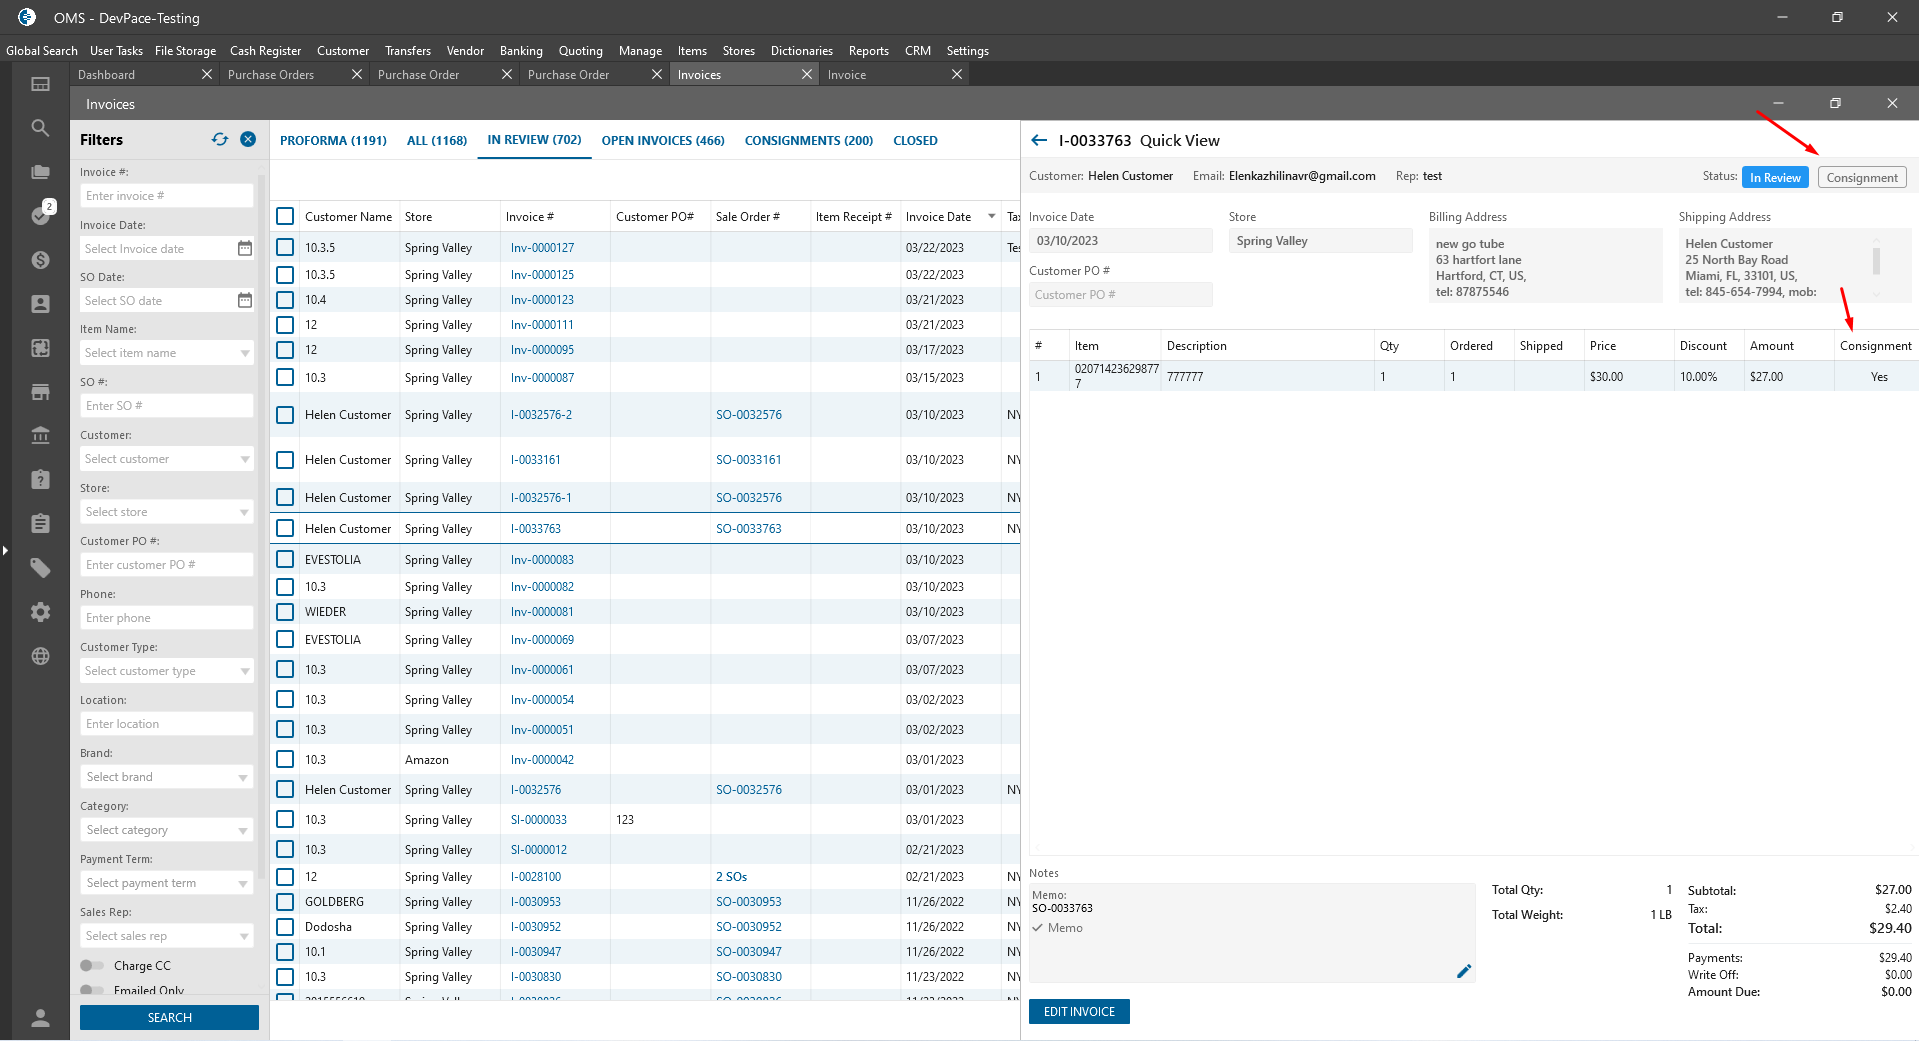Open sale order link SO-0033161
The width and height of the screenshot is (1919, 1041).
pyautogui.click(x=748, y=460)
